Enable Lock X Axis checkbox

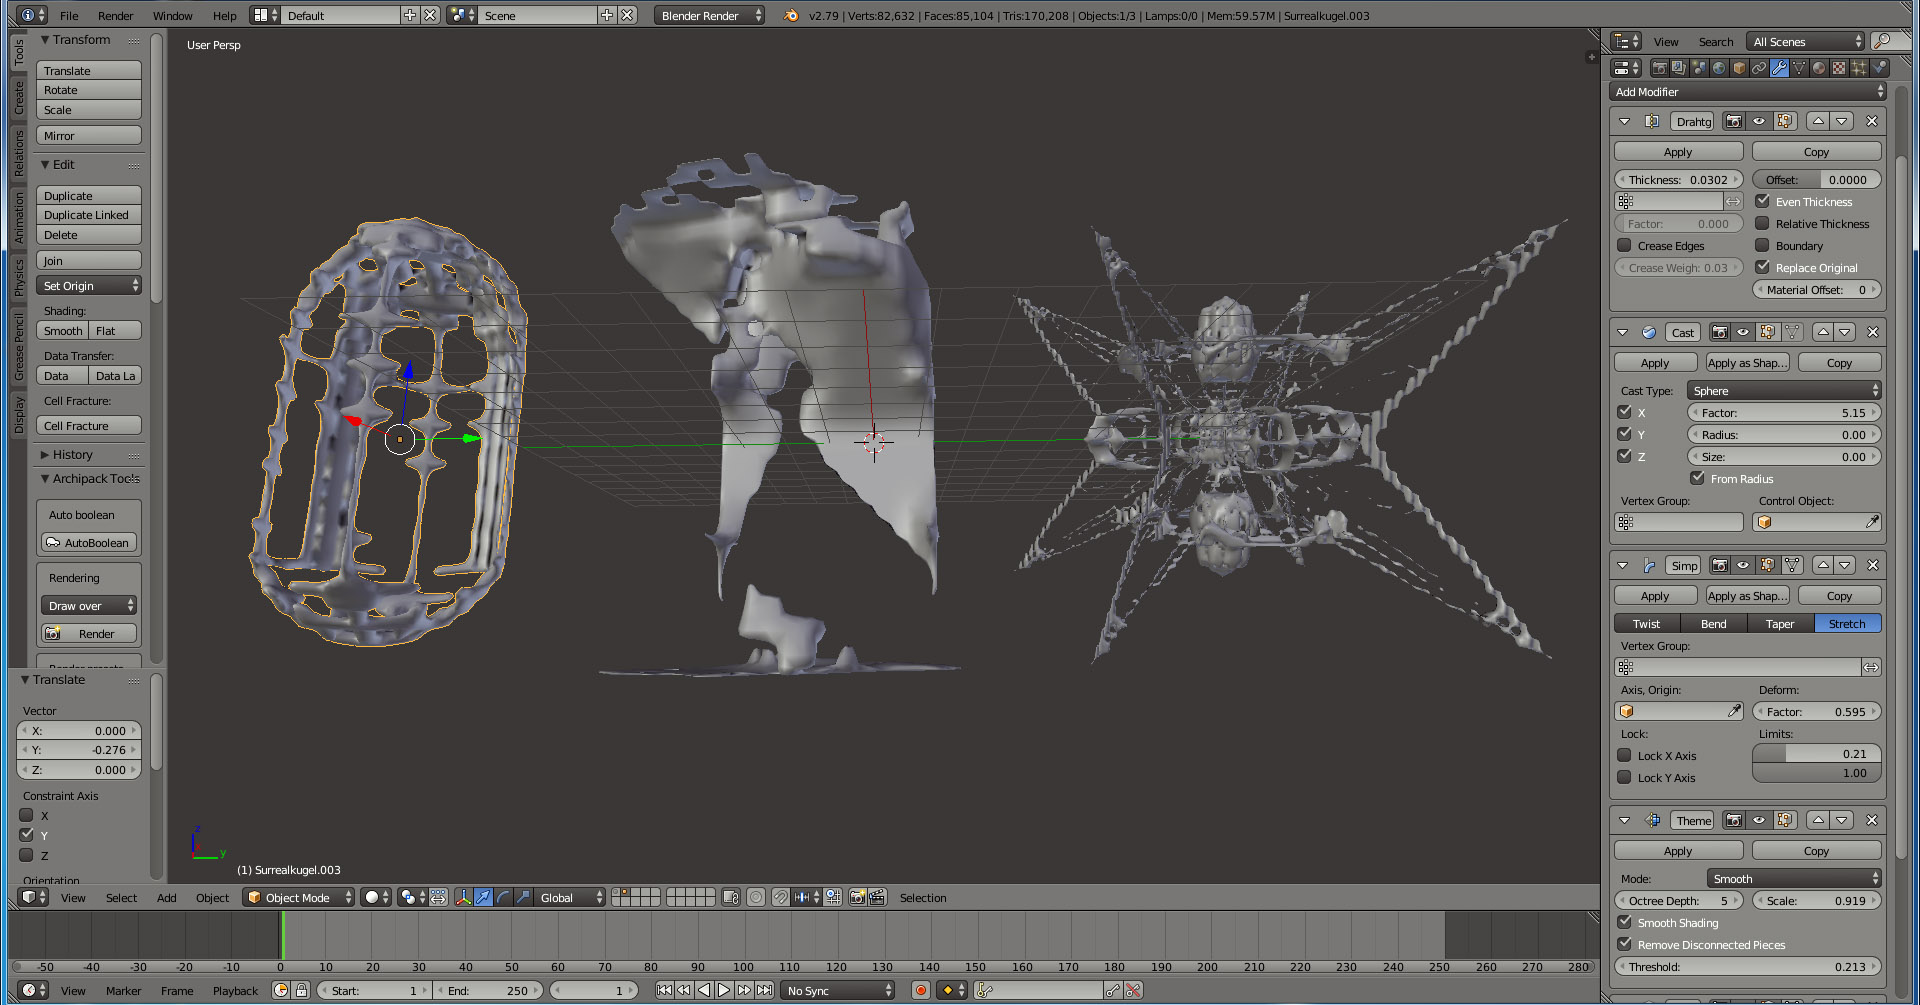click(x=1625, y=756)
